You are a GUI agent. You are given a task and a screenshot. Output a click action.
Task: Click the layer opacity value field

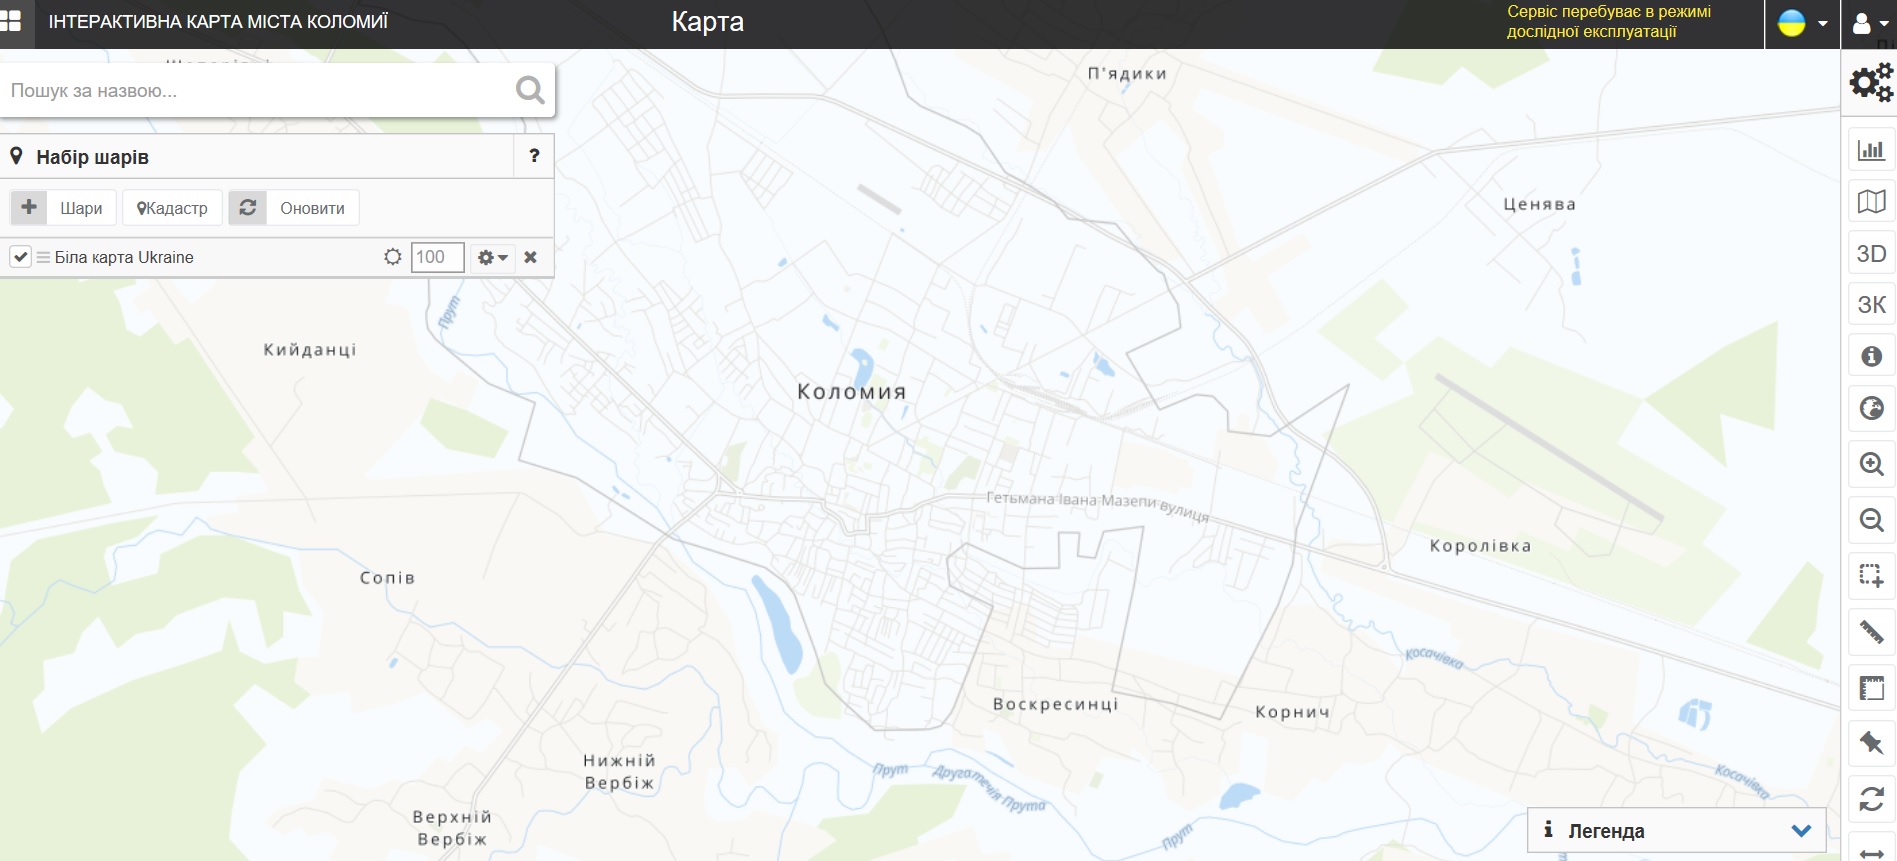point(437,257)
